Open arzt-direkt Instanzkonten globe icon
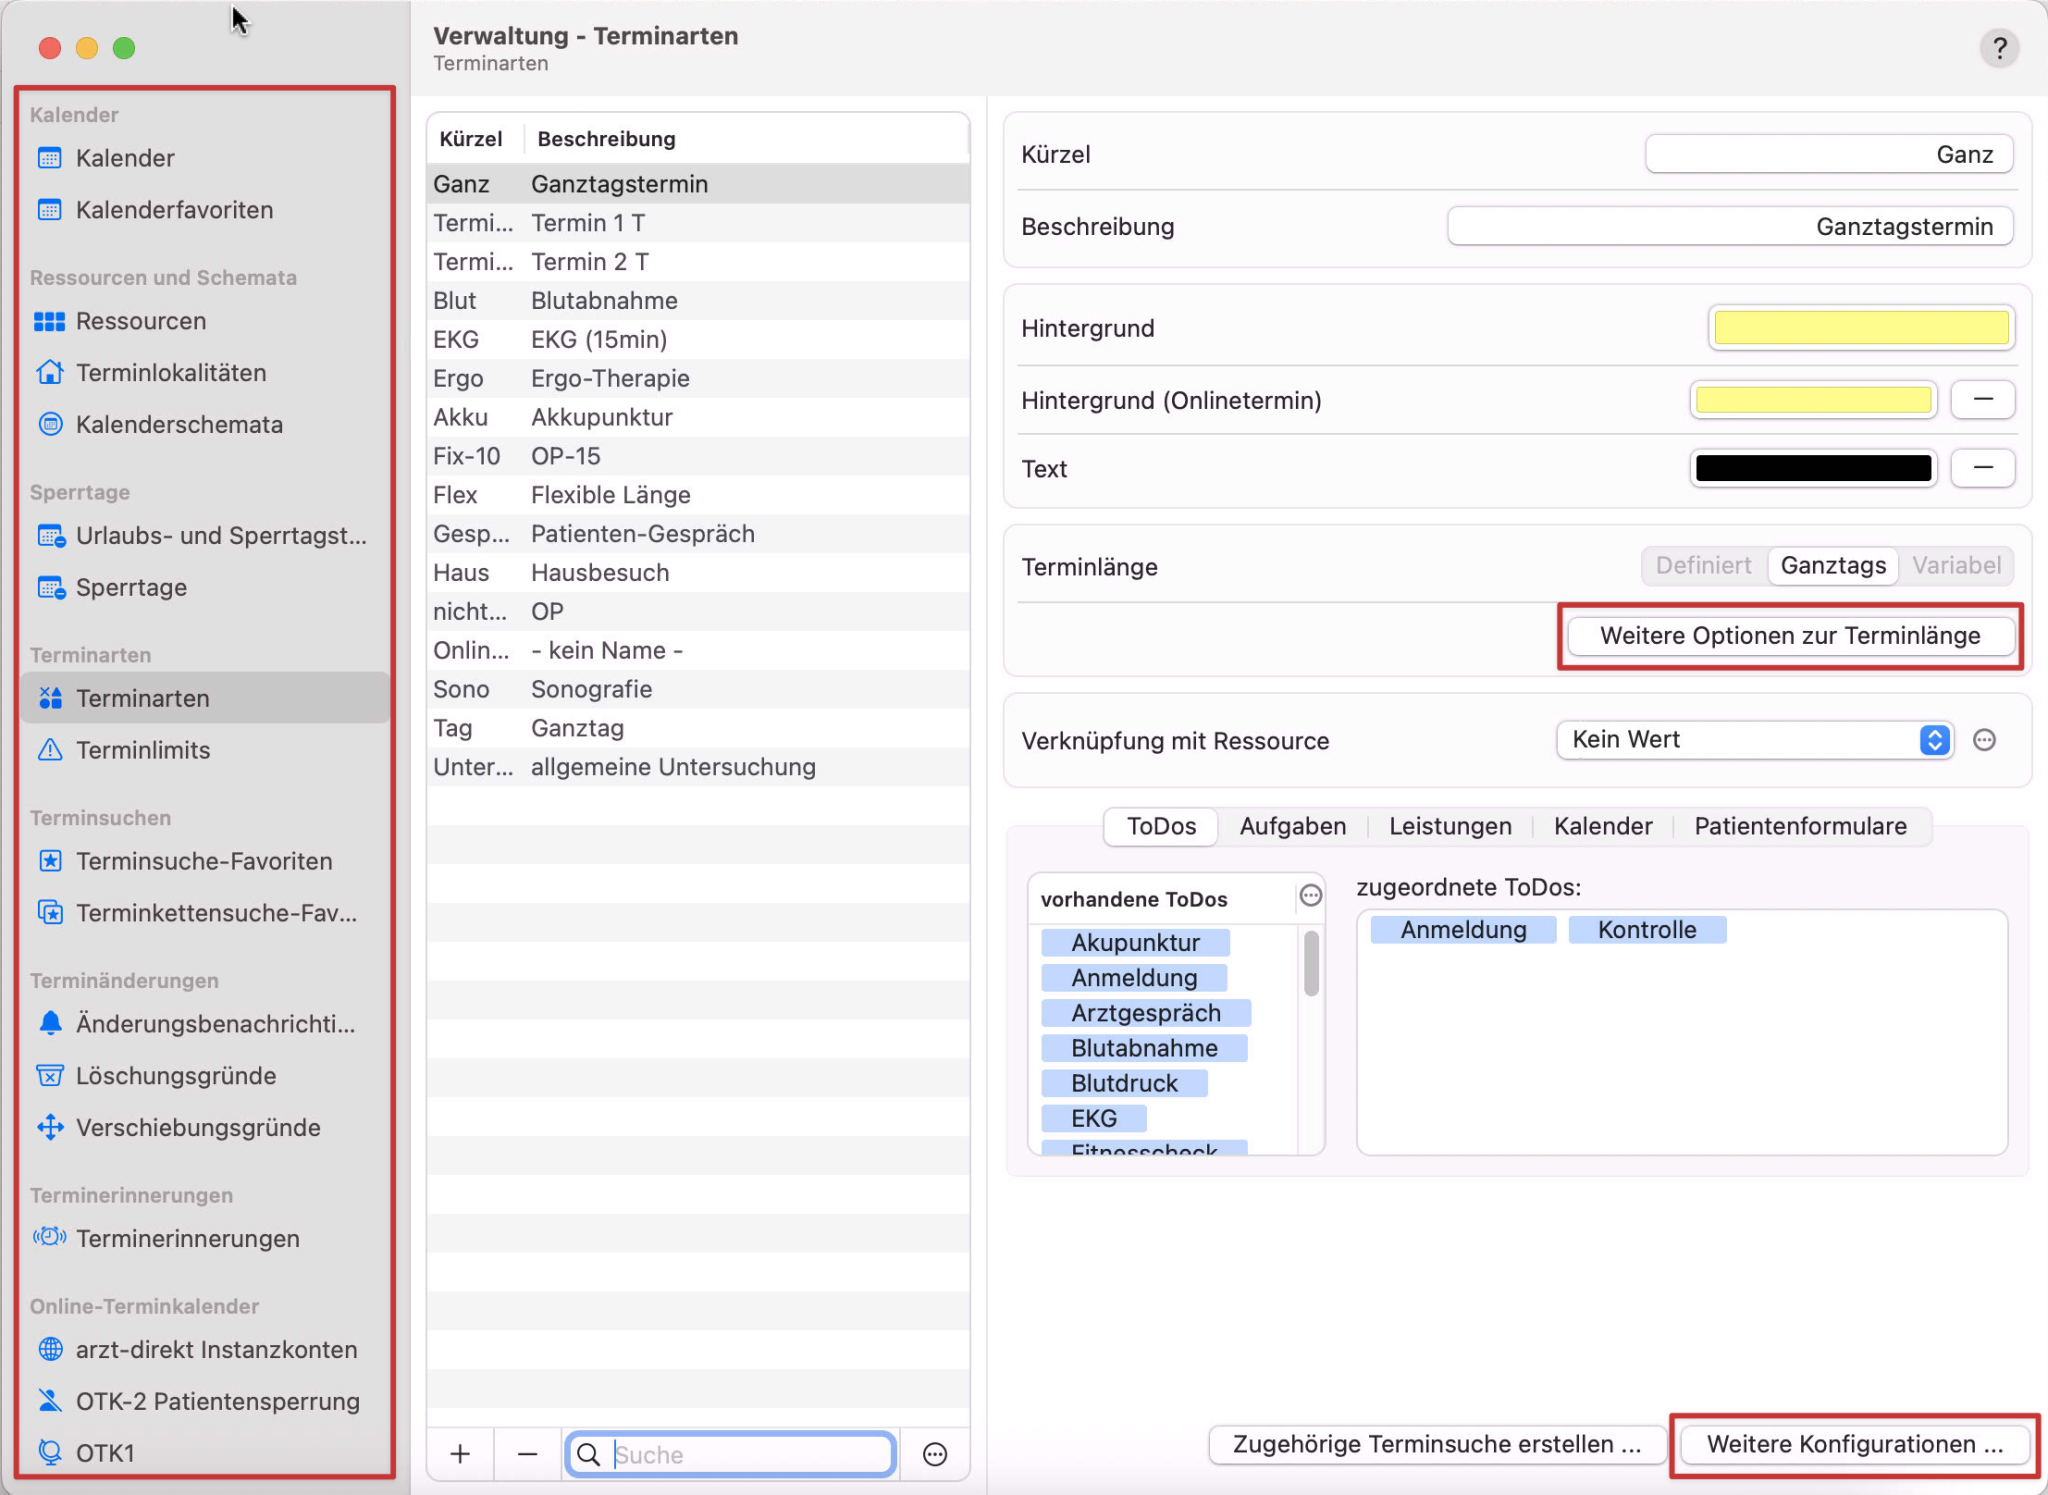Viewport: 2048px width, 1495px height. coord(49,1350)
